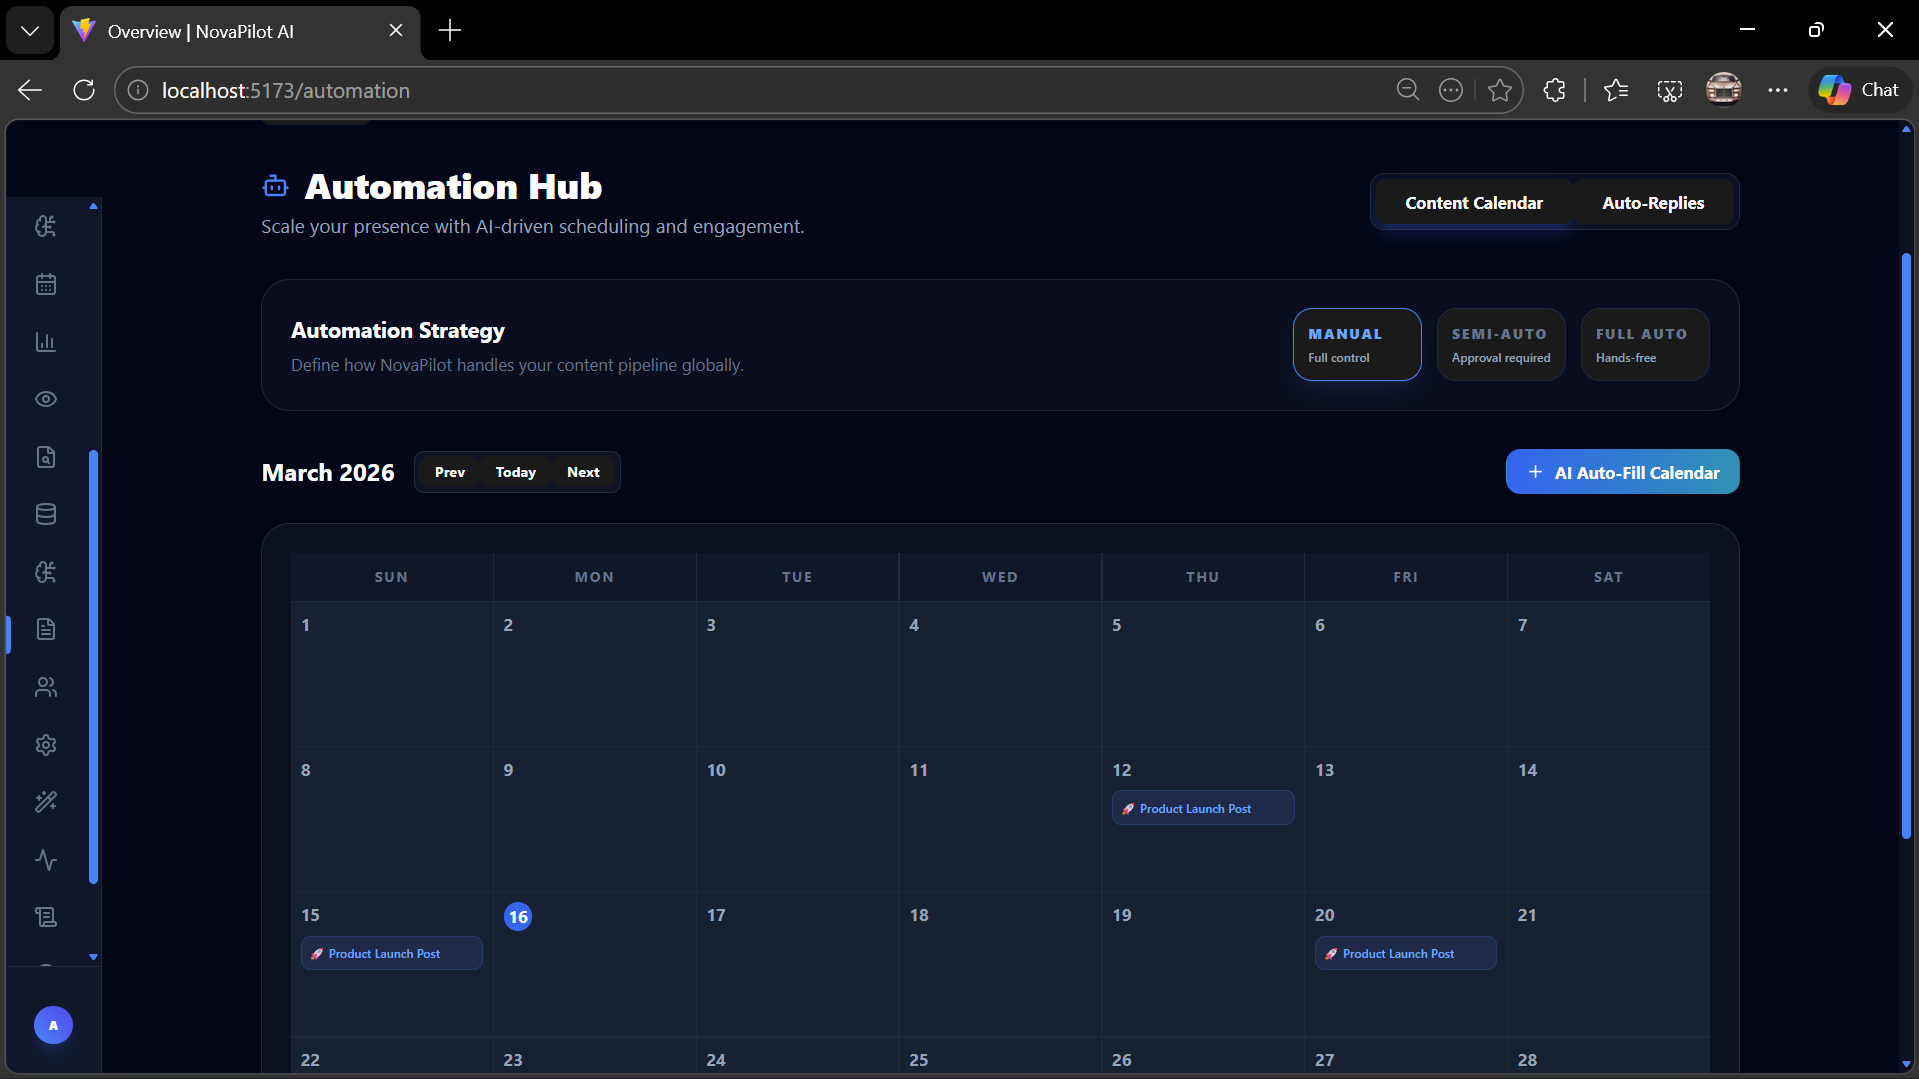Open the browser favorites list
The height and width of the screenshot is (1079, 1919).
tap(1616, 90)
